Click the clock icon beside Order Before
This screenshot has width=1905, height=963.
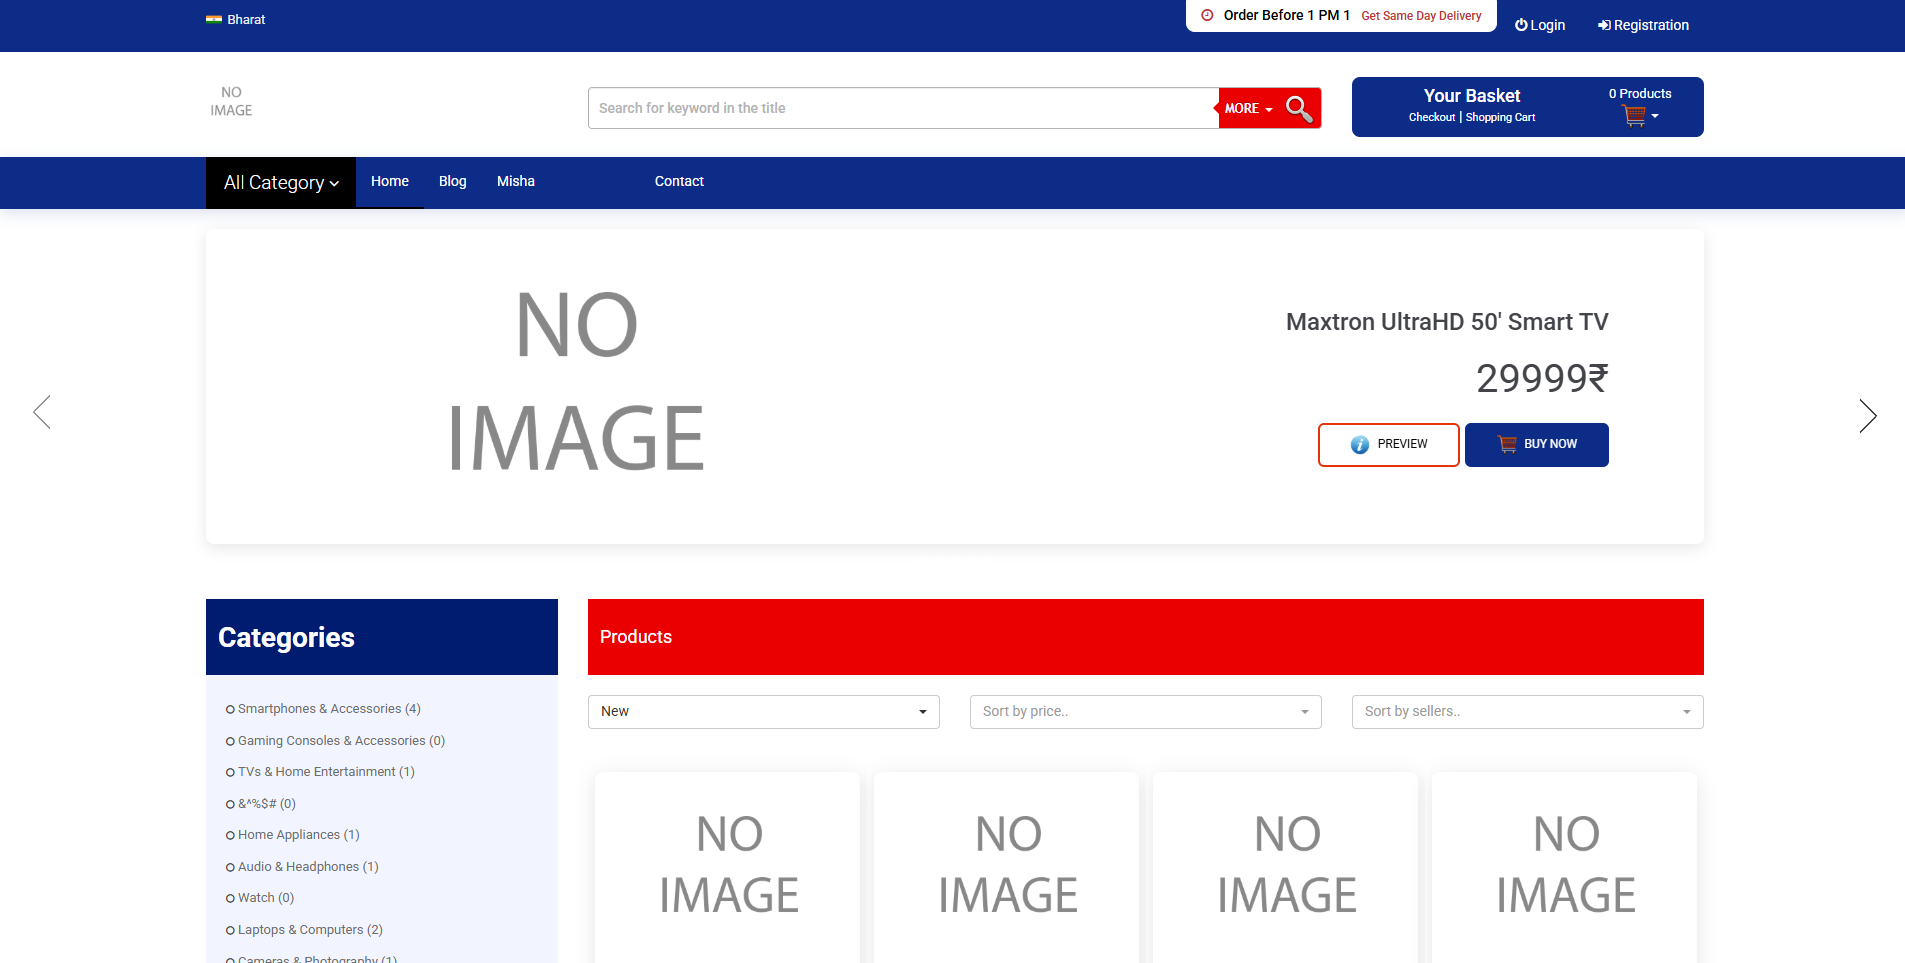[1207, 15]
